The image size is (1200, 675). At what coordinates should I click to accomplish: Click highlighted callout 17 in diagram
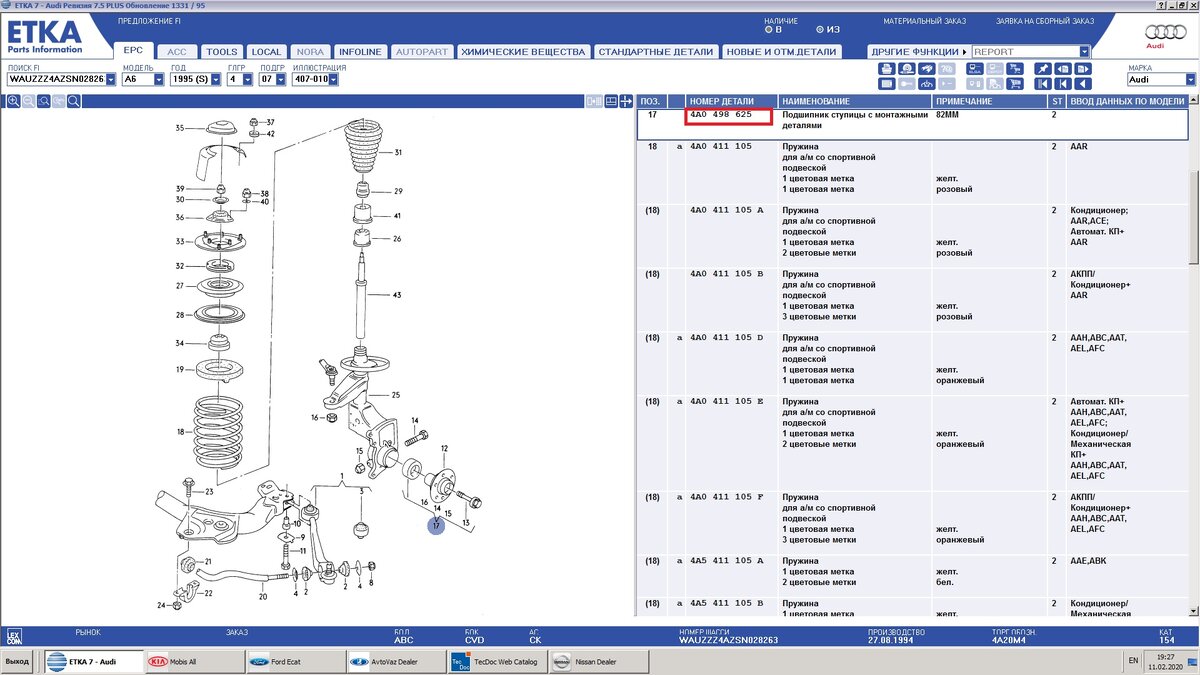(436, 525)
